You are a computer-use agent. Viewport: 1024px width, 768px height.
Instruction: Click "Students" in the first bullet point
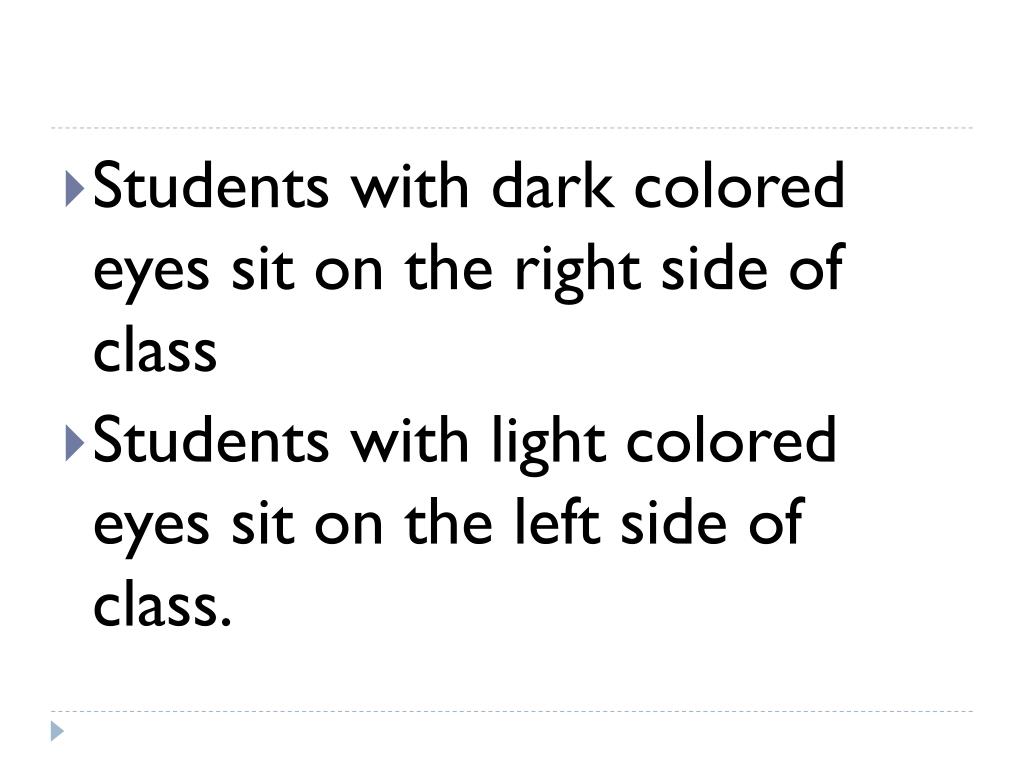[211, 185]
